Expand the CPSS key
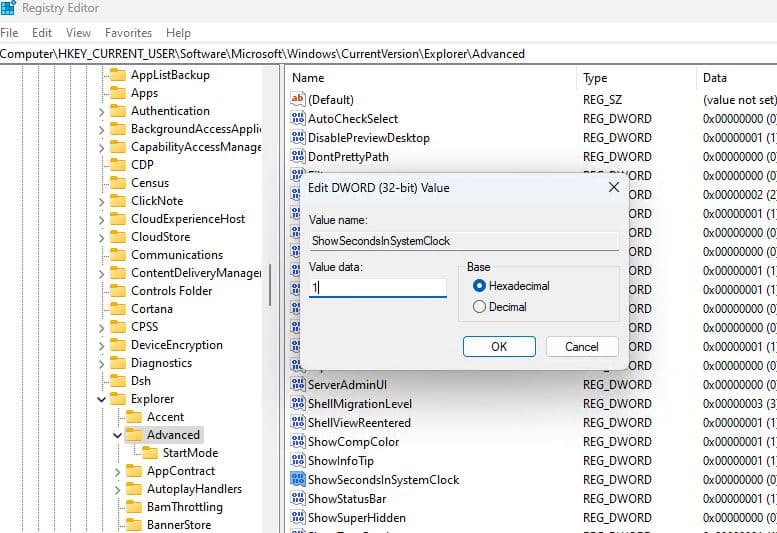This screenshot has width=777, height=533. coord(102,327)
